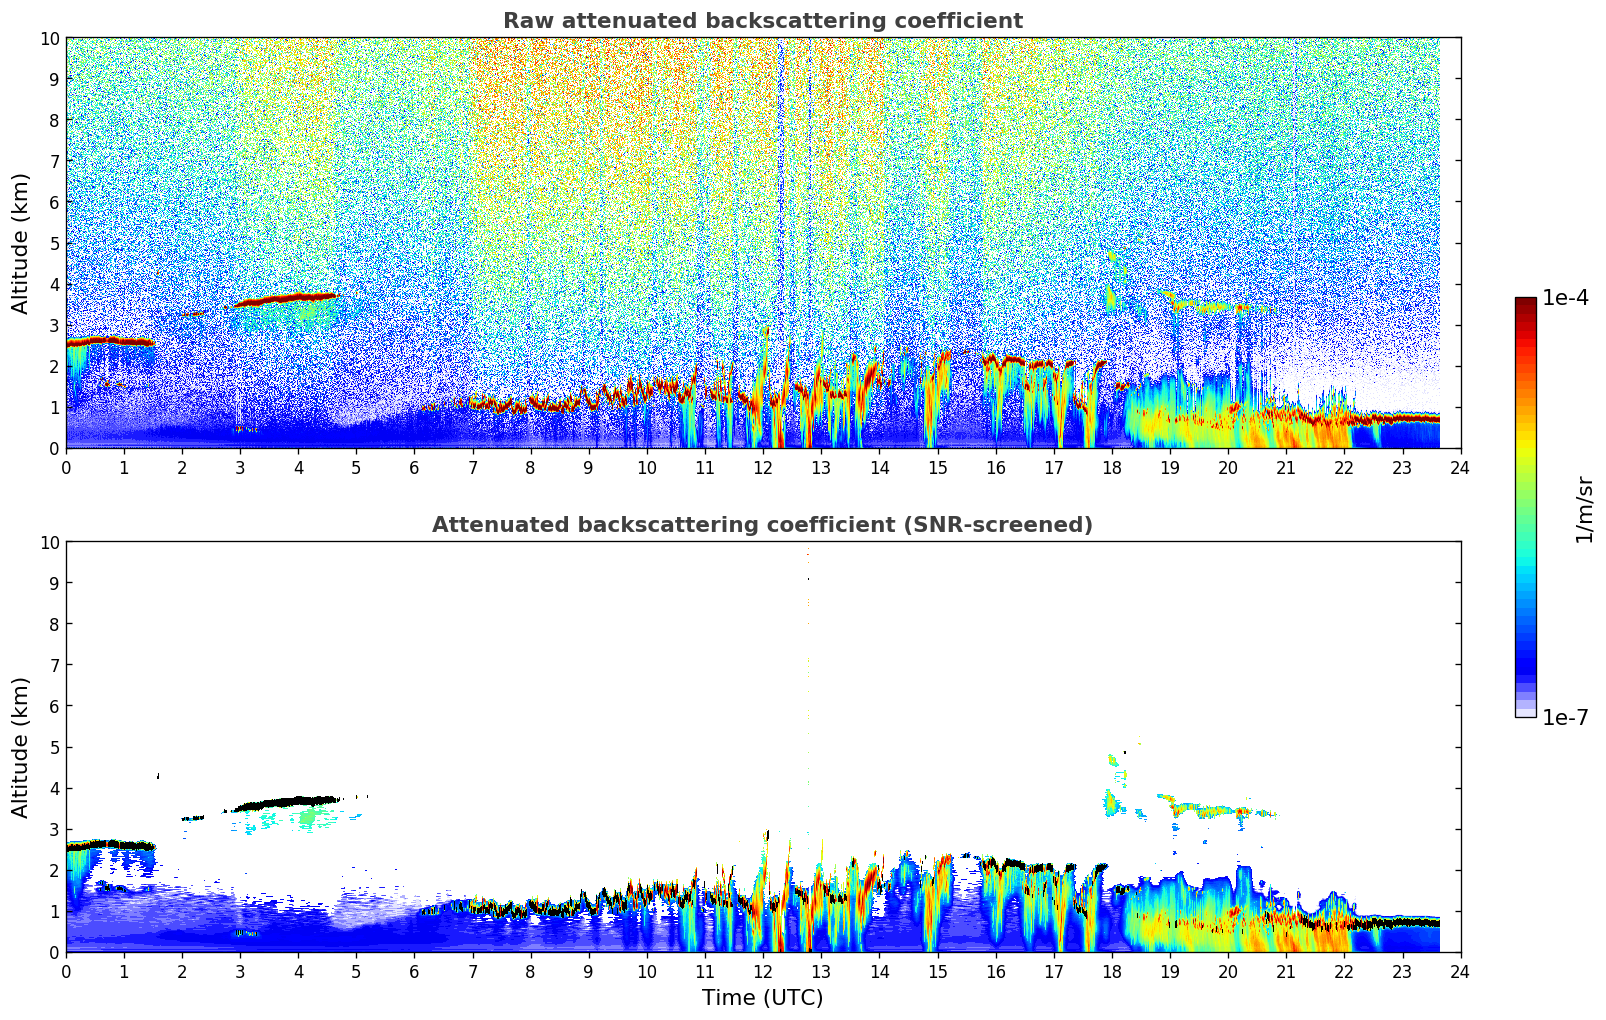Click altitude tick '10' on the lower plot
Viewport: 1606px width, 1020px height.
(x=49, y=542)
